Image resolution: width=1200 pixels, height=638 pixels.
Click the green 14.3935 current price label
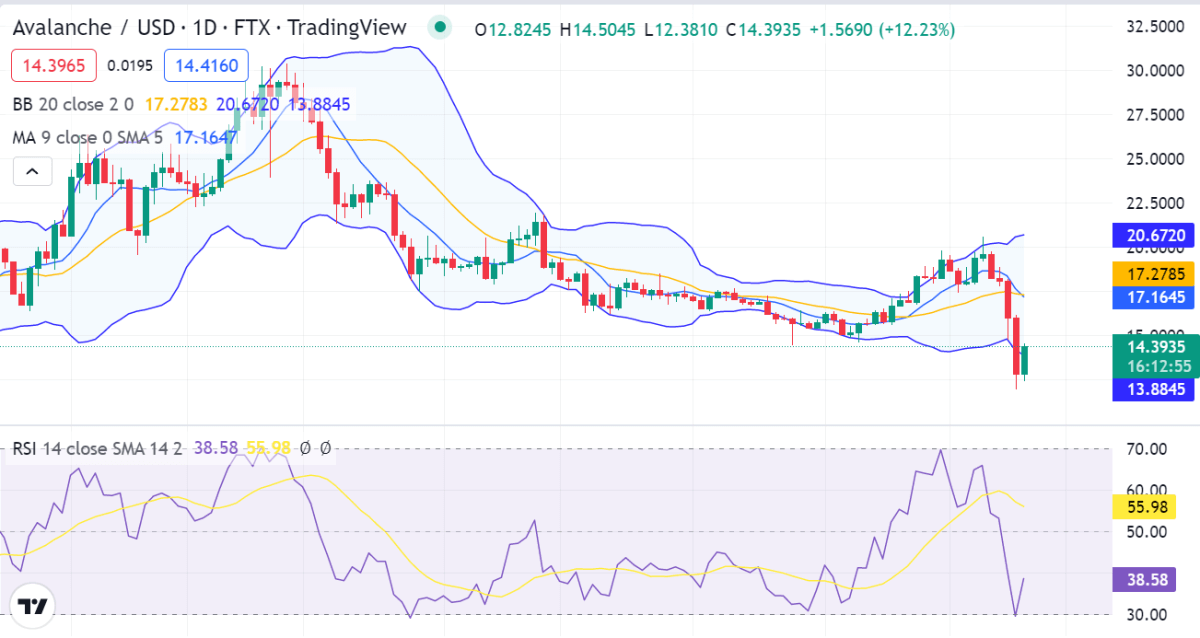point(1155,347)
